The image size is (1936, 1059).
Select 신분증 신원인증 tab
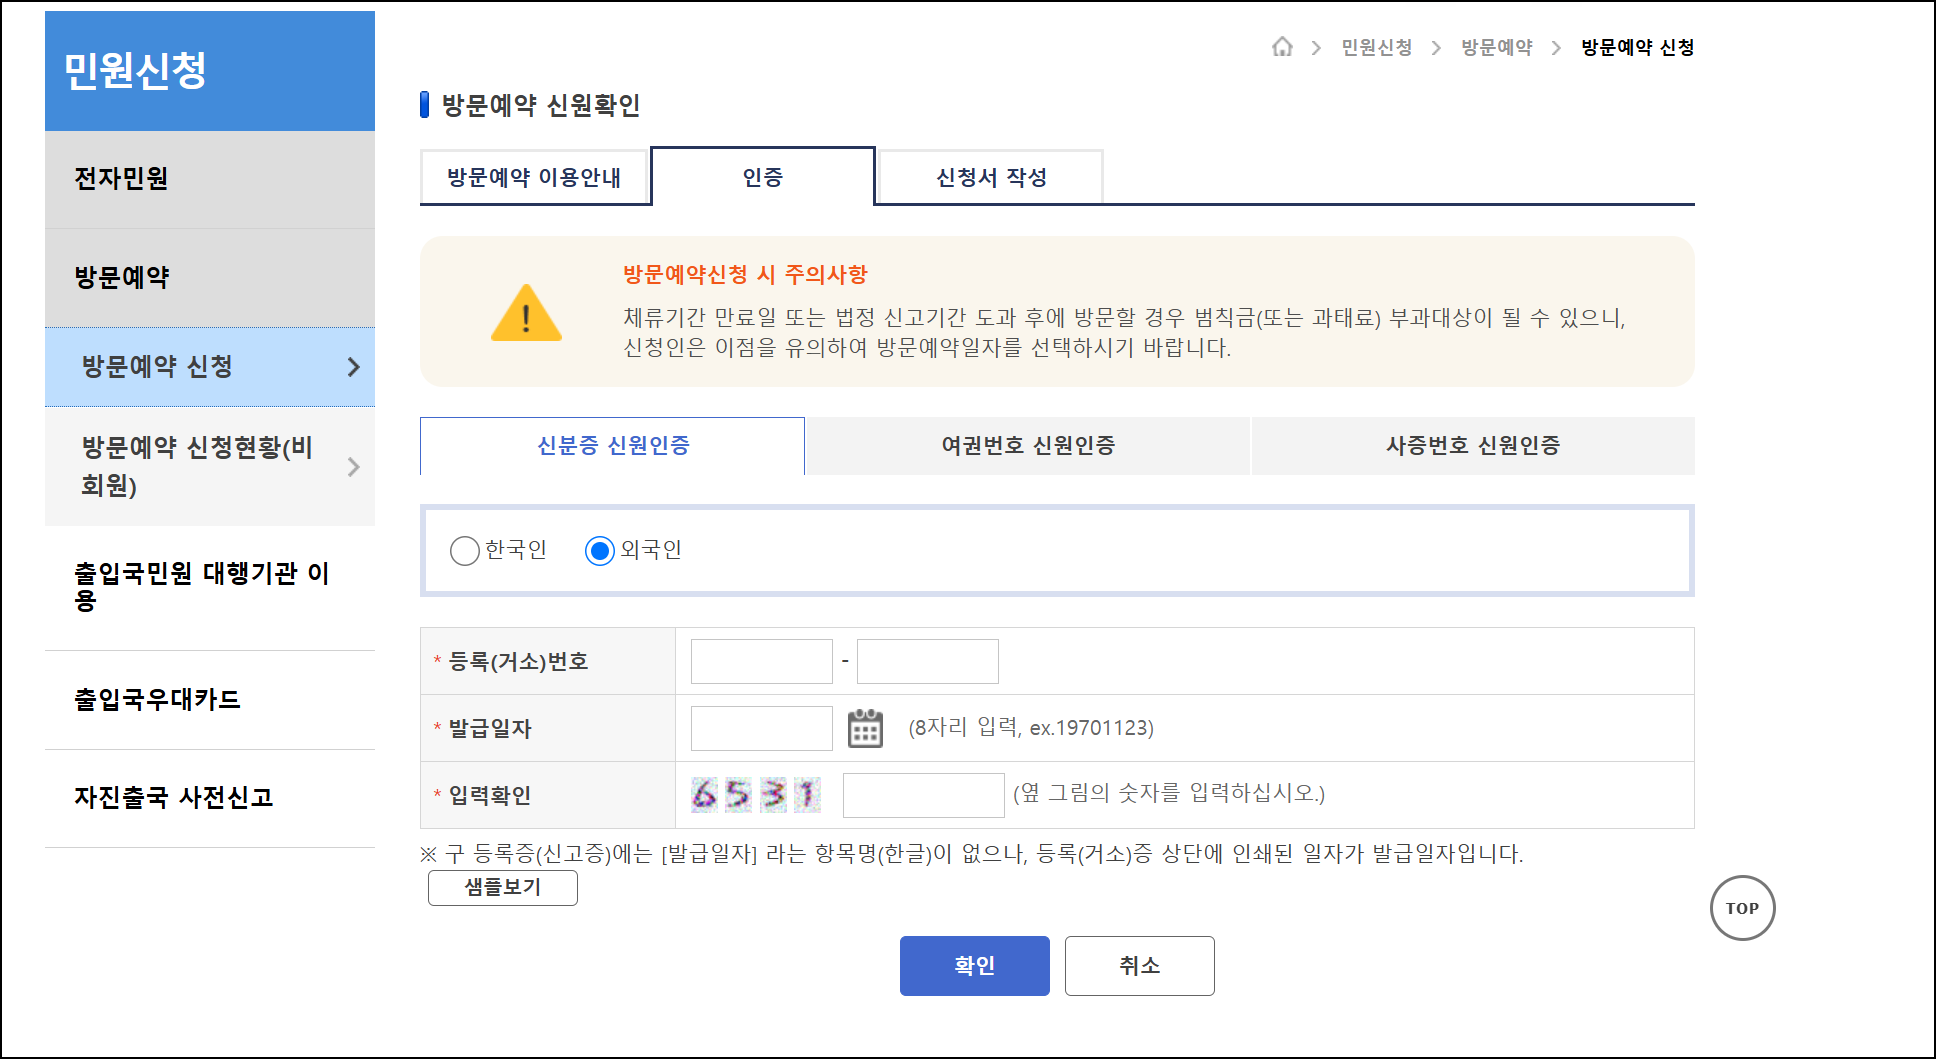pos(613,446)
